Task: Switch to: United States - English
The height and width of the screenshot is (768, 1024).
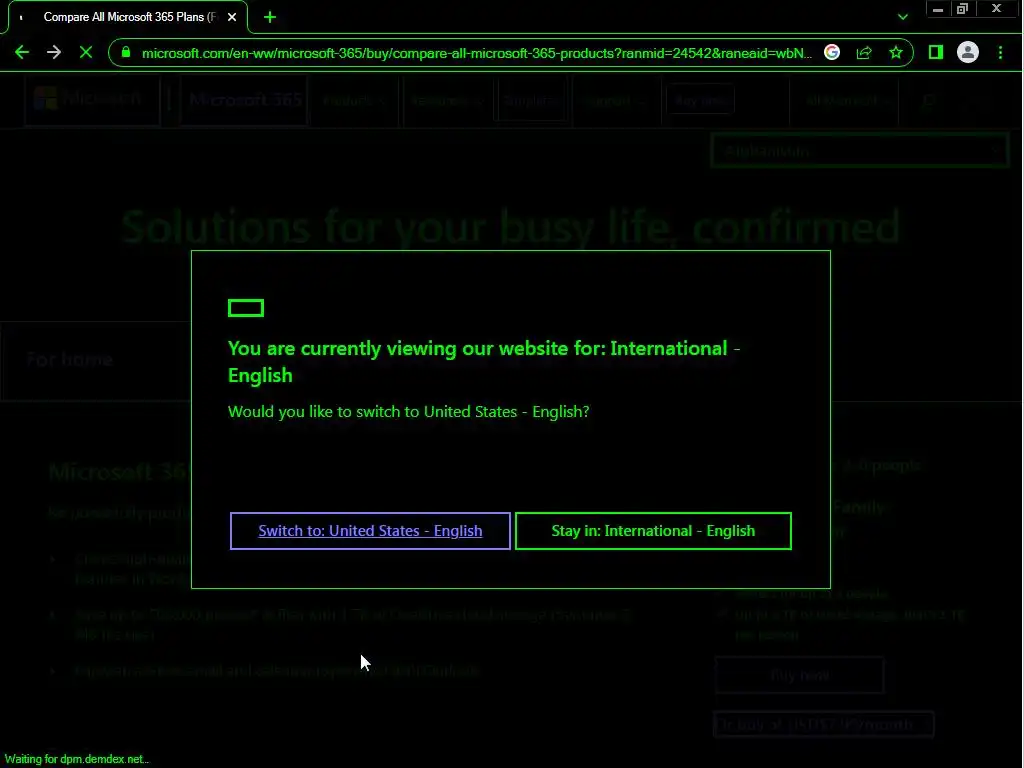Action: (370, 531)
